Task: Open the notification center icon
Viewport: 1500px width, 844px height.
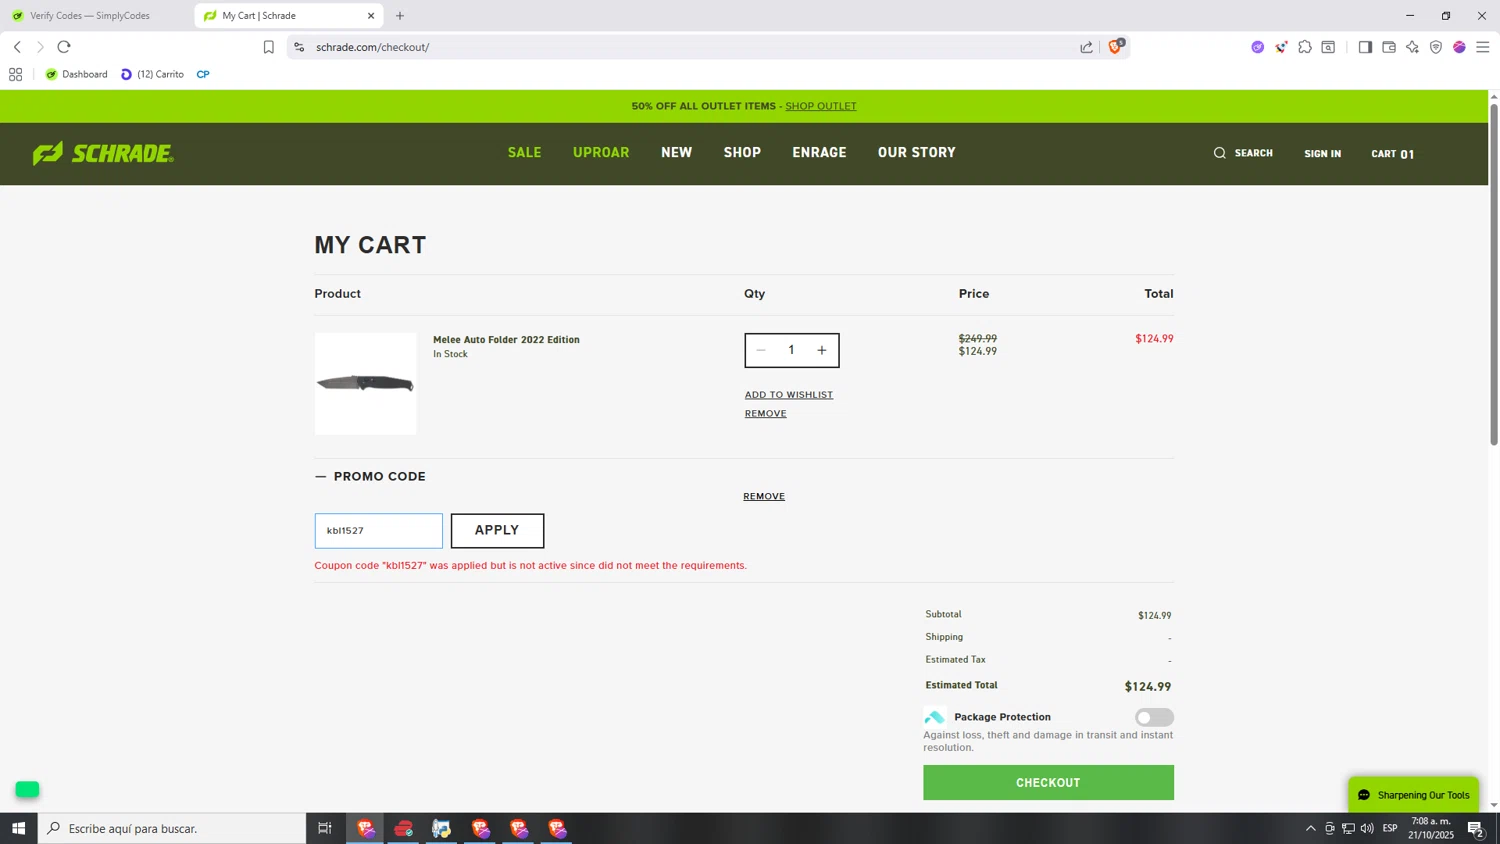Action: 1476,828
